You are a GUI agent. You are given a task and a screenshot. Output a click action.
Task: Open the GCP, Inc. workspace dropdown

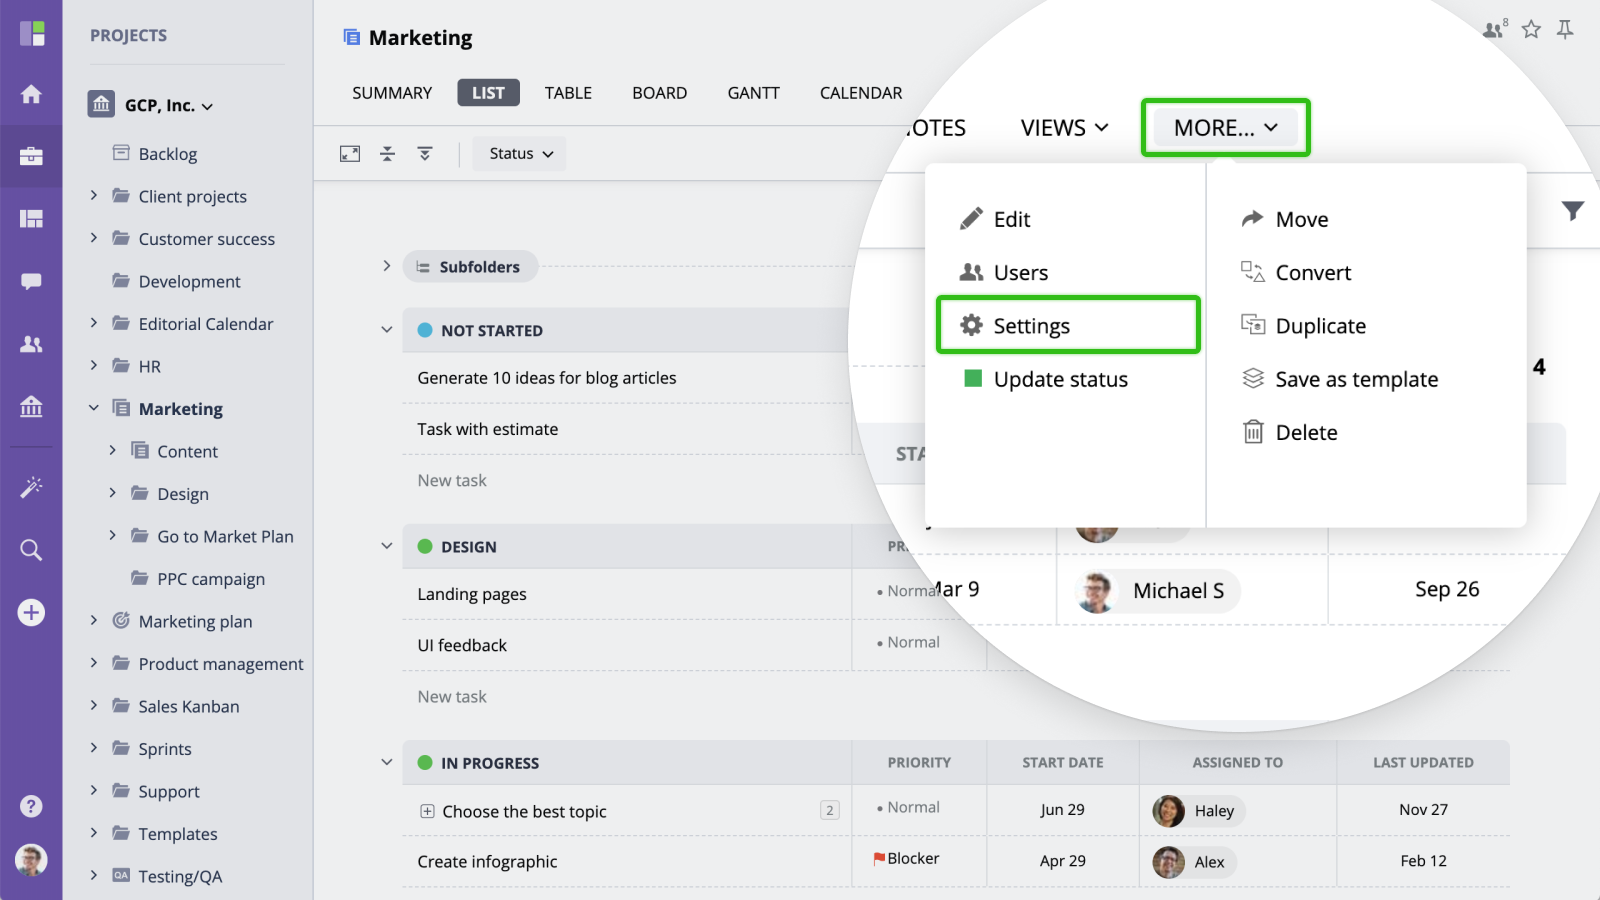168,105
